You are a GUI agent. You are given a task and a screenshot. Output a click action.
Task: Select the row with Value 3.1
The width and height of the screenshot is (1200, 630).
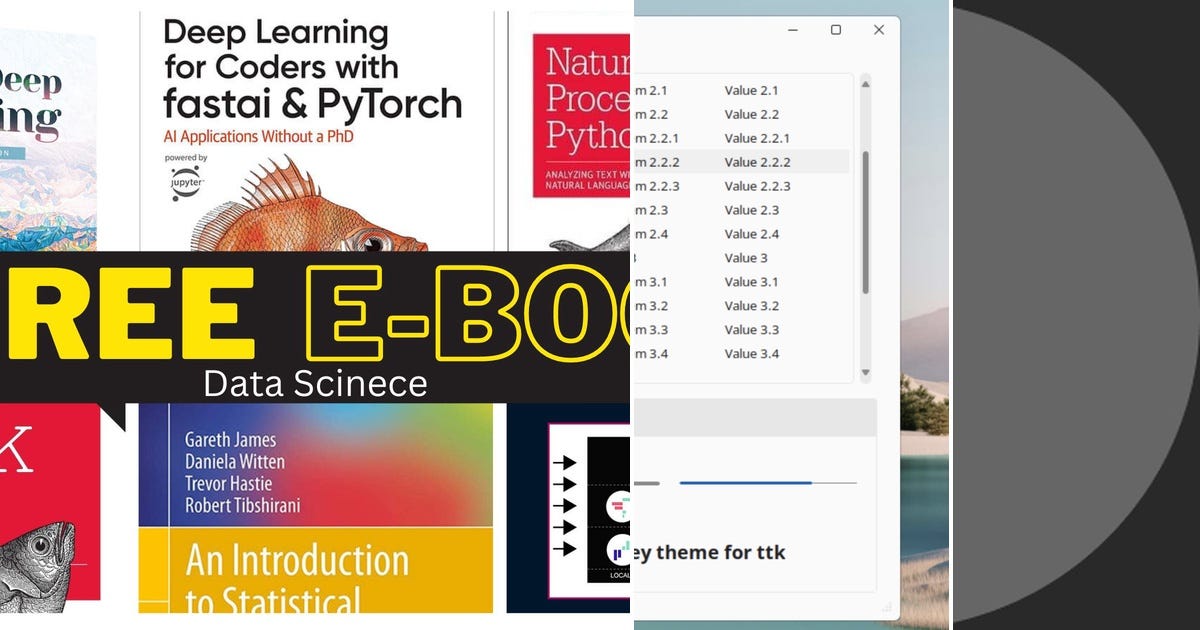point(741,282)
